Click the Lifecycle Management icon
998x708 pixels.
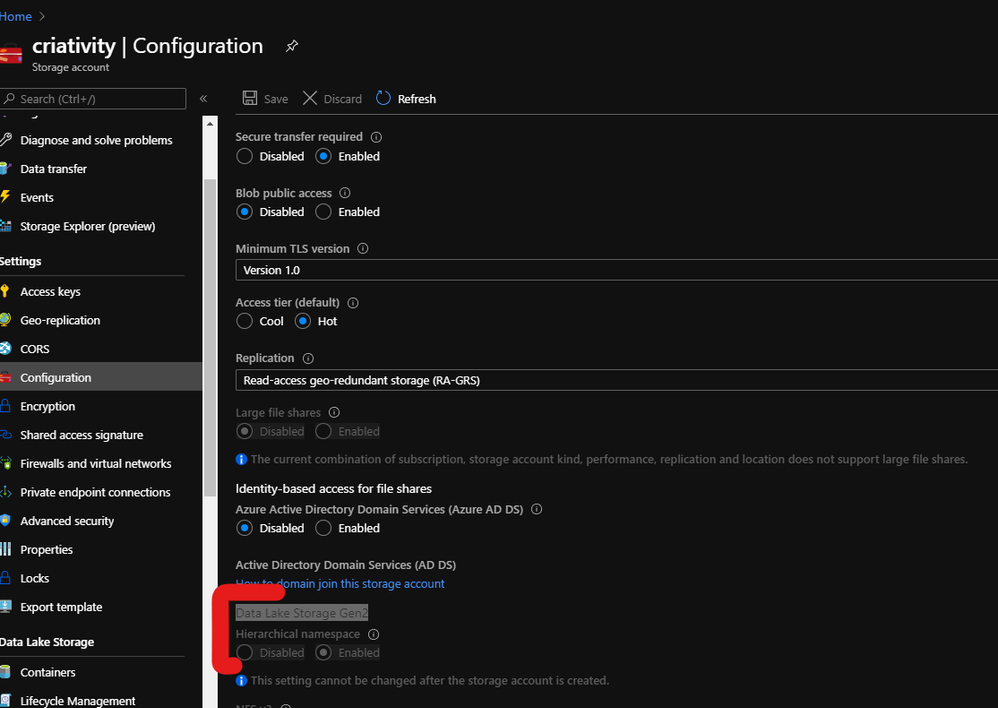pos(5,700)
